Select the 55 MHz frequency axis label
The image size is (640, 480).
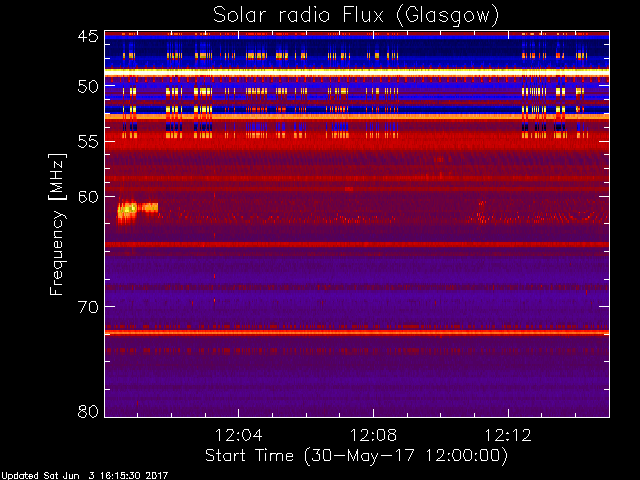88,142
